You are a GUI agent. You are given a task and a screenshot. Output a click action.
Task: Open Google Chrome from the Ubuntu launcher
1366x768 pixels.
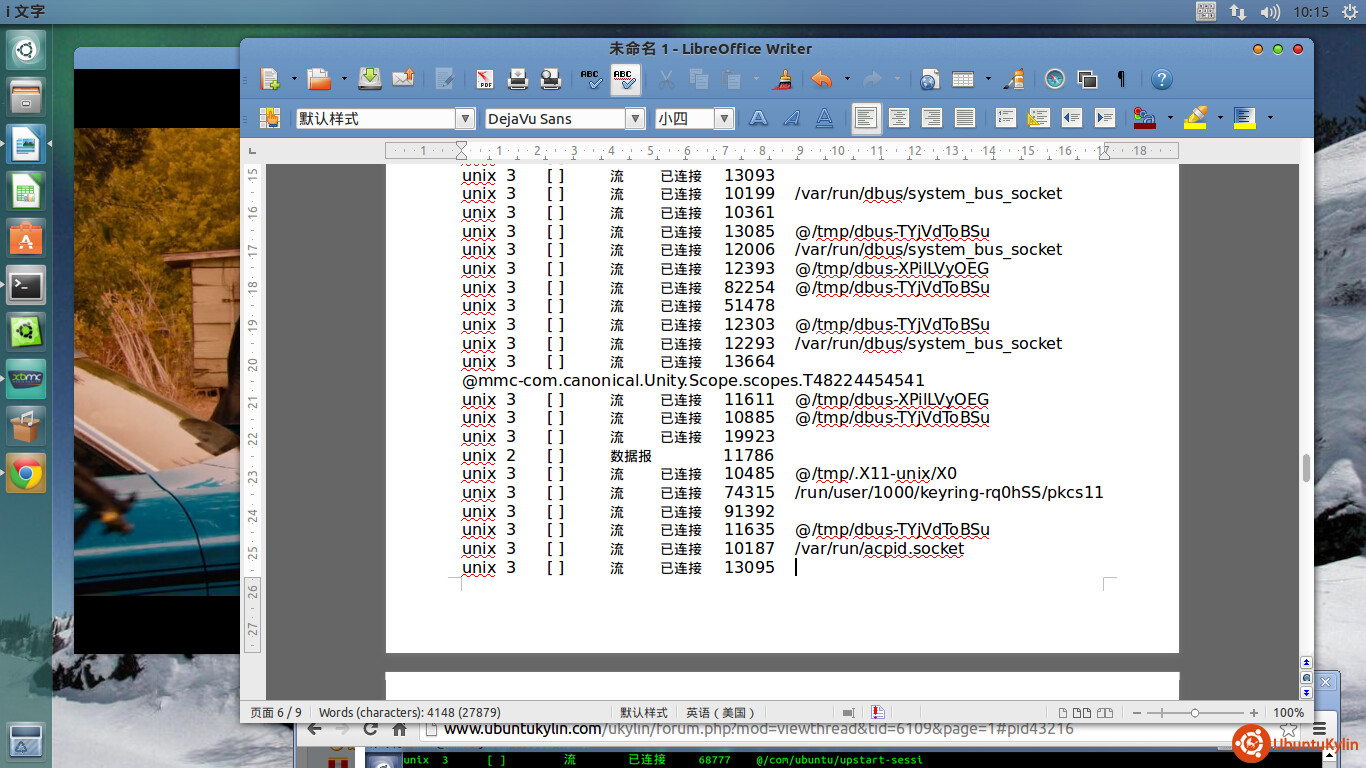26,474
